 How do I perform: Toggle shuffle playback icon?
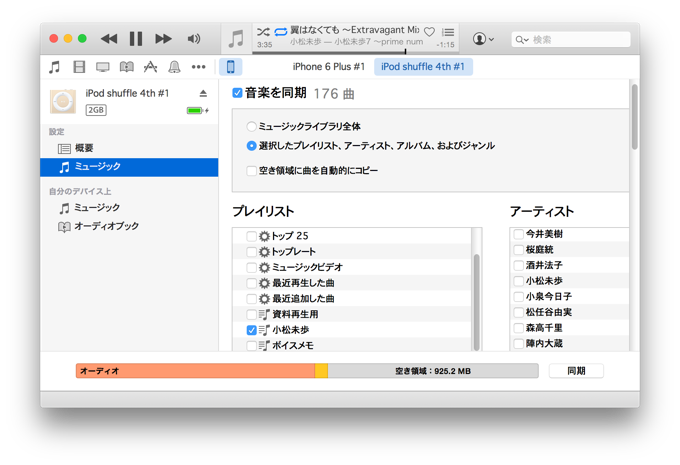(263, 32)
